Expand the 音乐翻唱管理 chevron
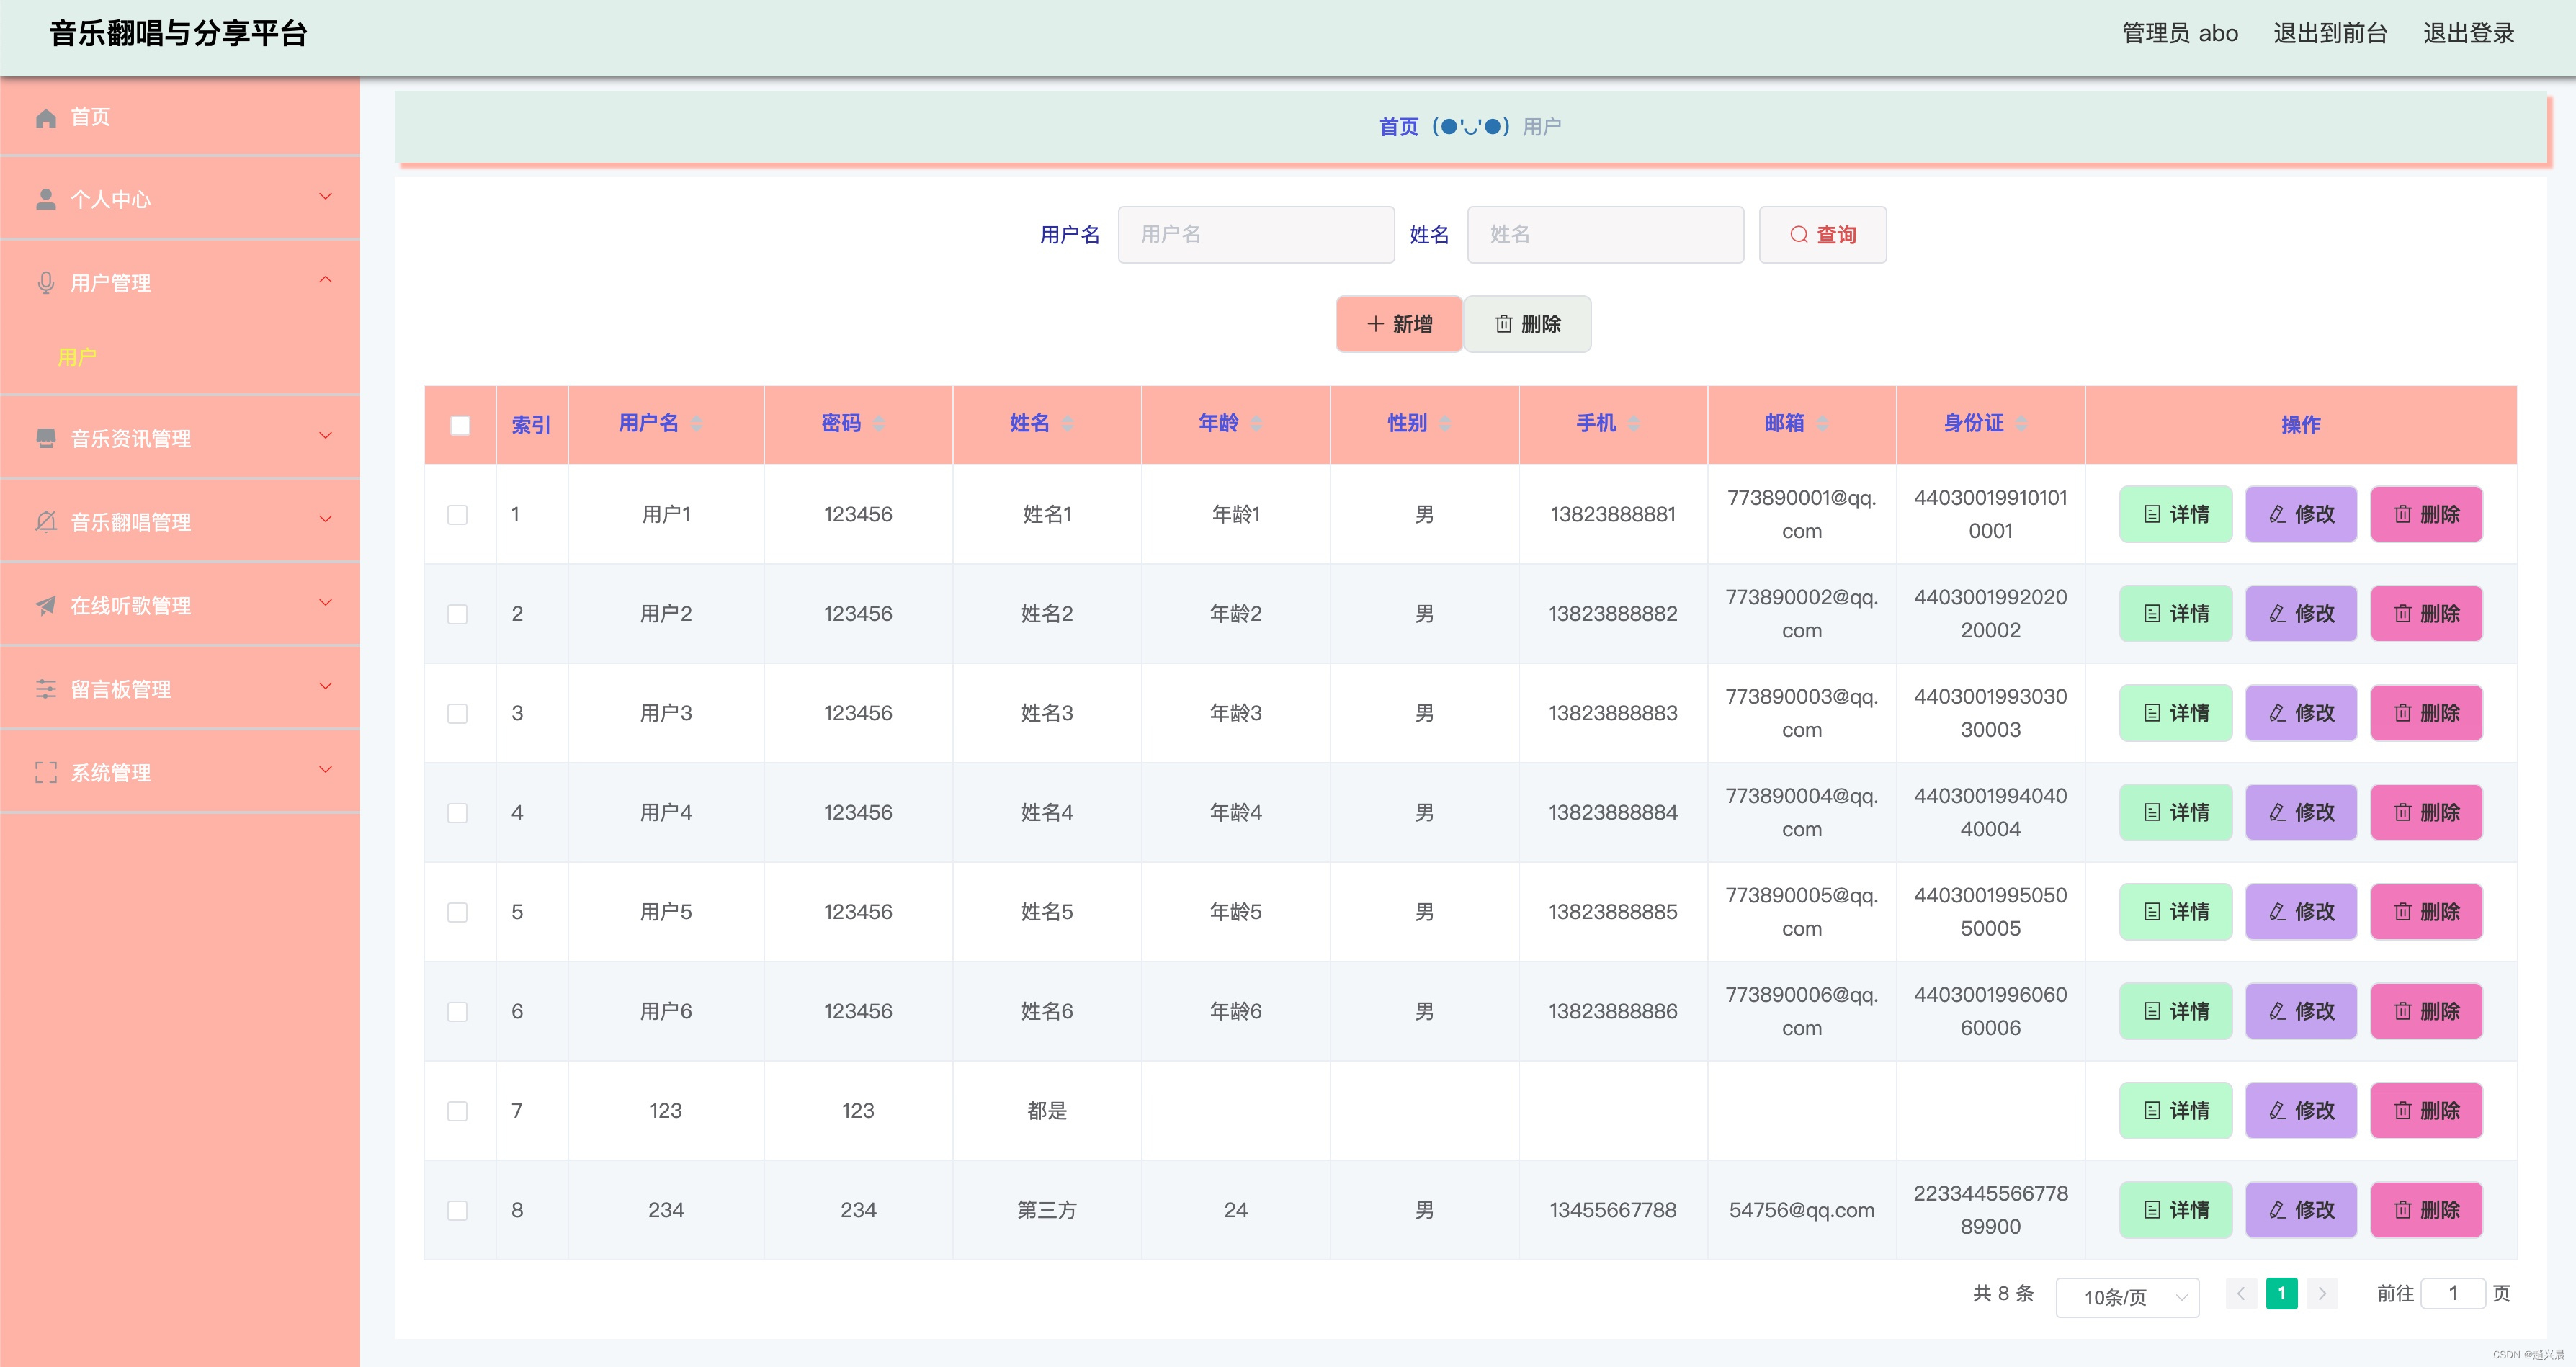This screenshot has height=1367, width=2576. pos(325,519)
